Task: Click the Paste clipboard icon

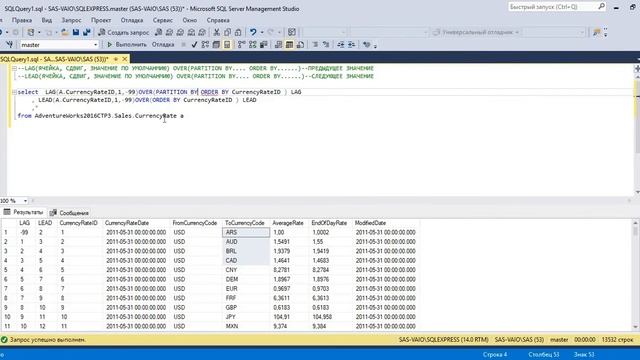Action: pyautogui.click(x=238, y=32)
